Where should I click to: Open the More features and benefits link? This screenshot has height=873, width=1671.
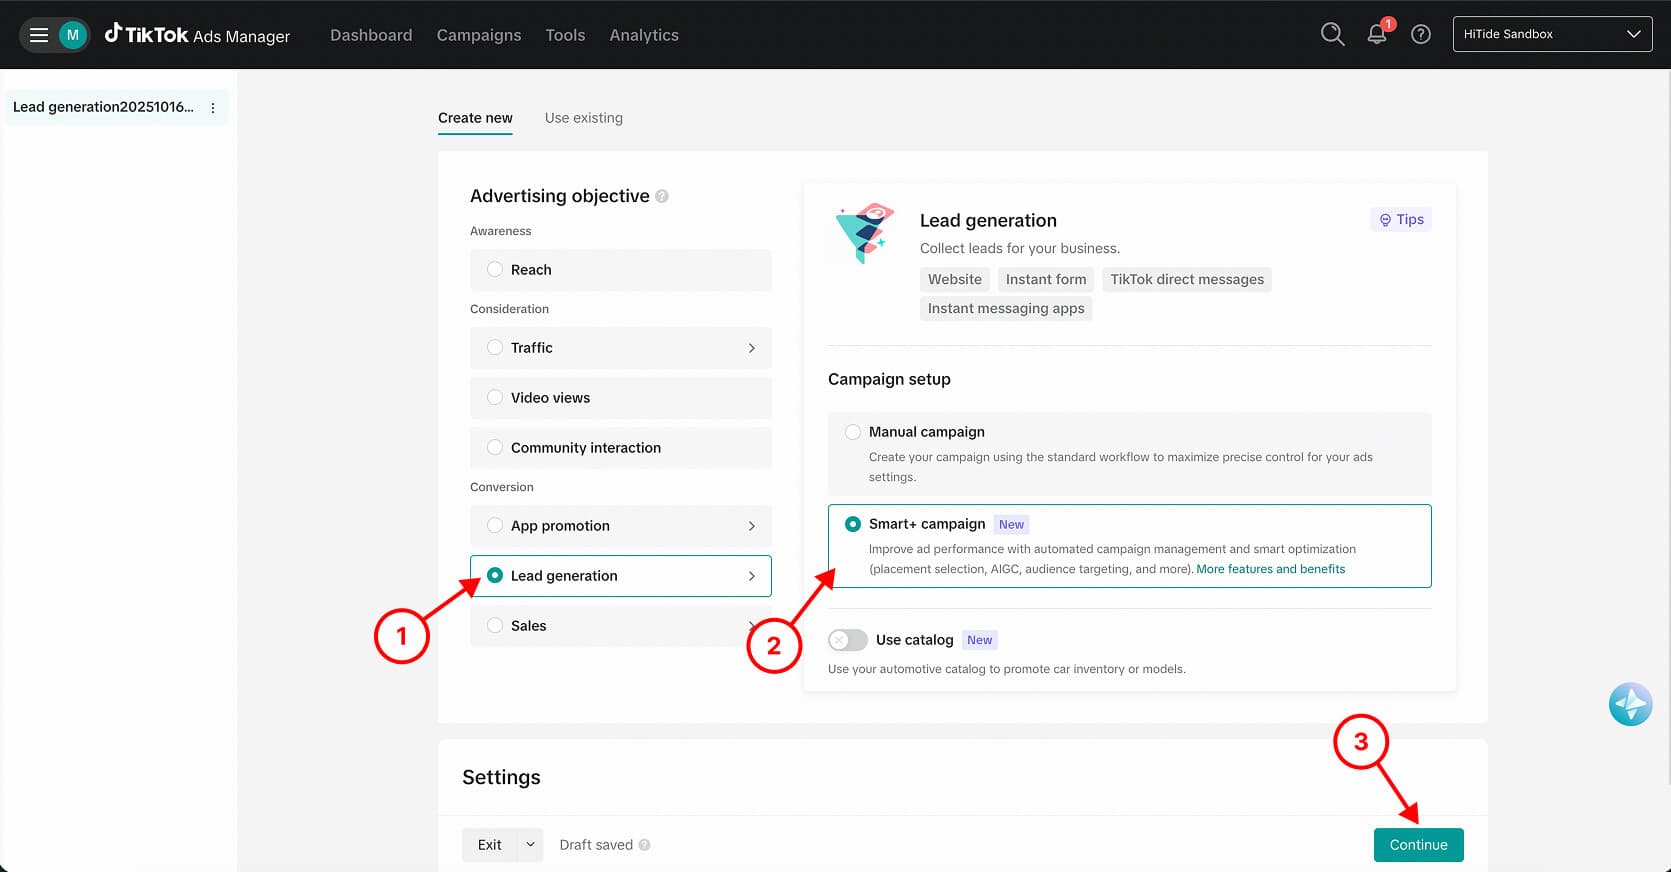[x=1270, y=569]
